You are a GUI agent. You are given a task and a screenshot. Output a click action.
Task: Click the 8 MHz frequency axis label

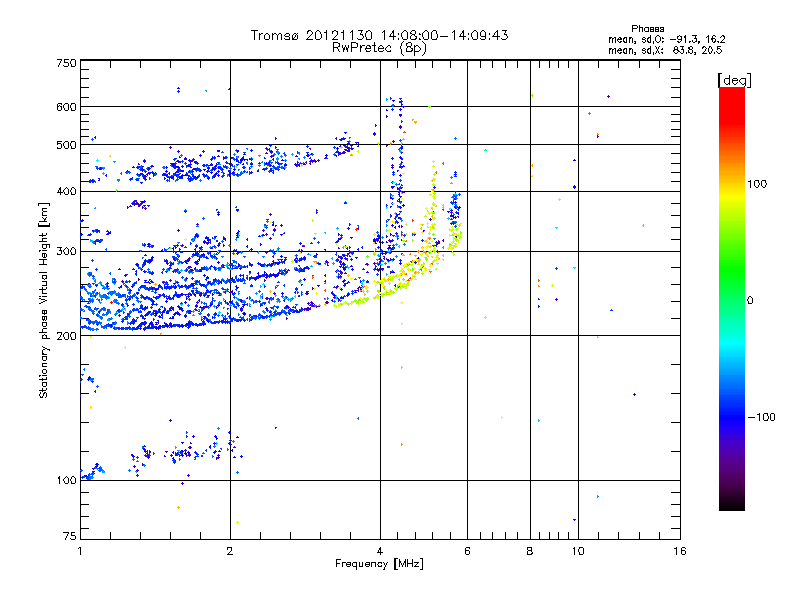530,551
